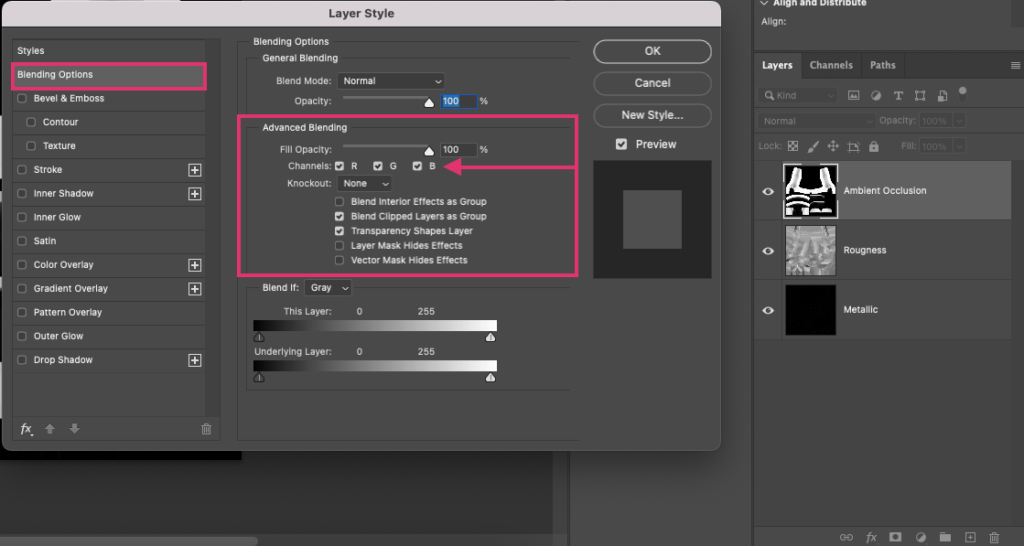Click the link layers icon
This screenshot has width=1024, height=546.
click(846, 538)
